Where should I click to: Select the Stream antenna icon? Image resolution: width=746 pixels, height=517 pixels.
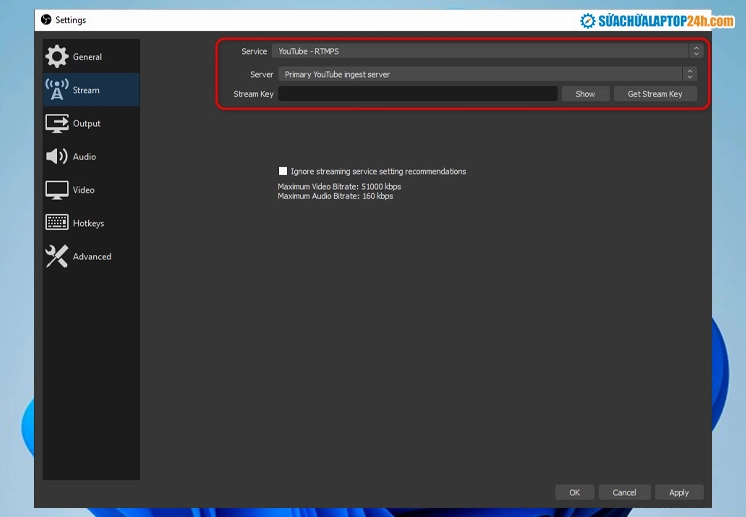pos(57,89)
